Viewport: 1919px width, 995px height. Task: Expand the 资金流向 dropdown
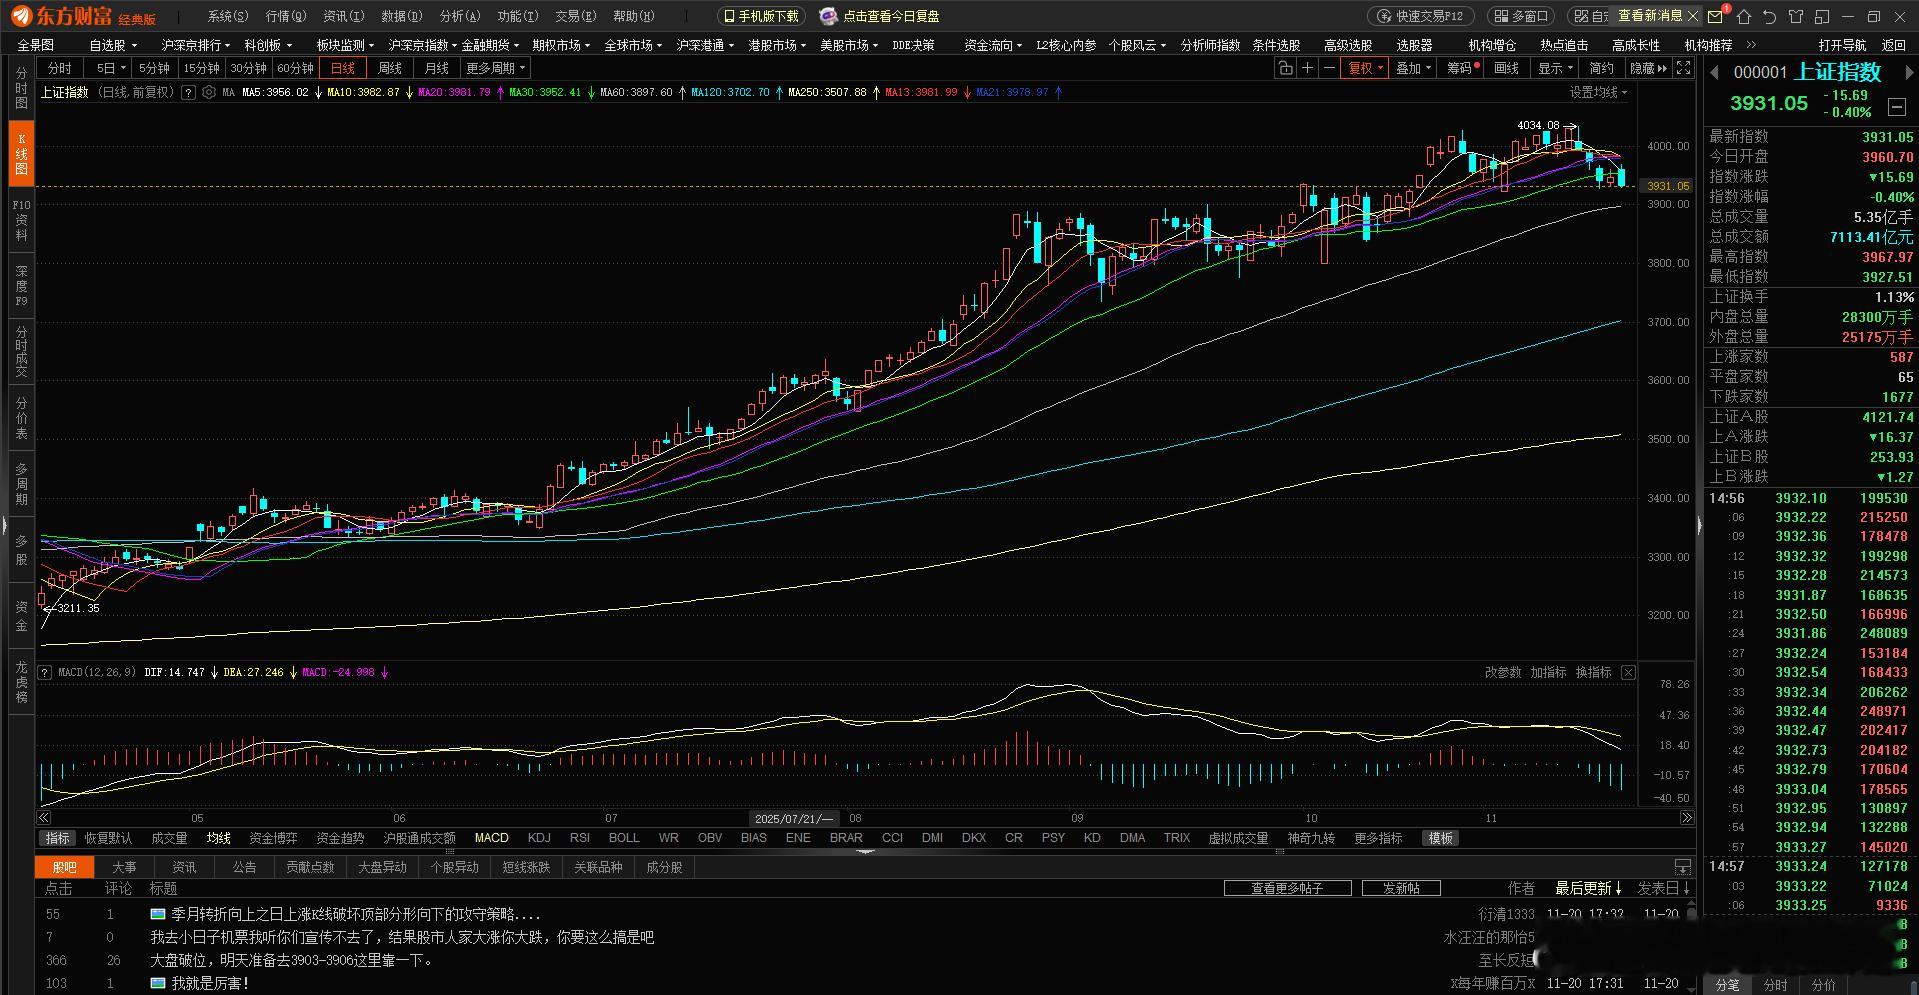click(993, 45)
